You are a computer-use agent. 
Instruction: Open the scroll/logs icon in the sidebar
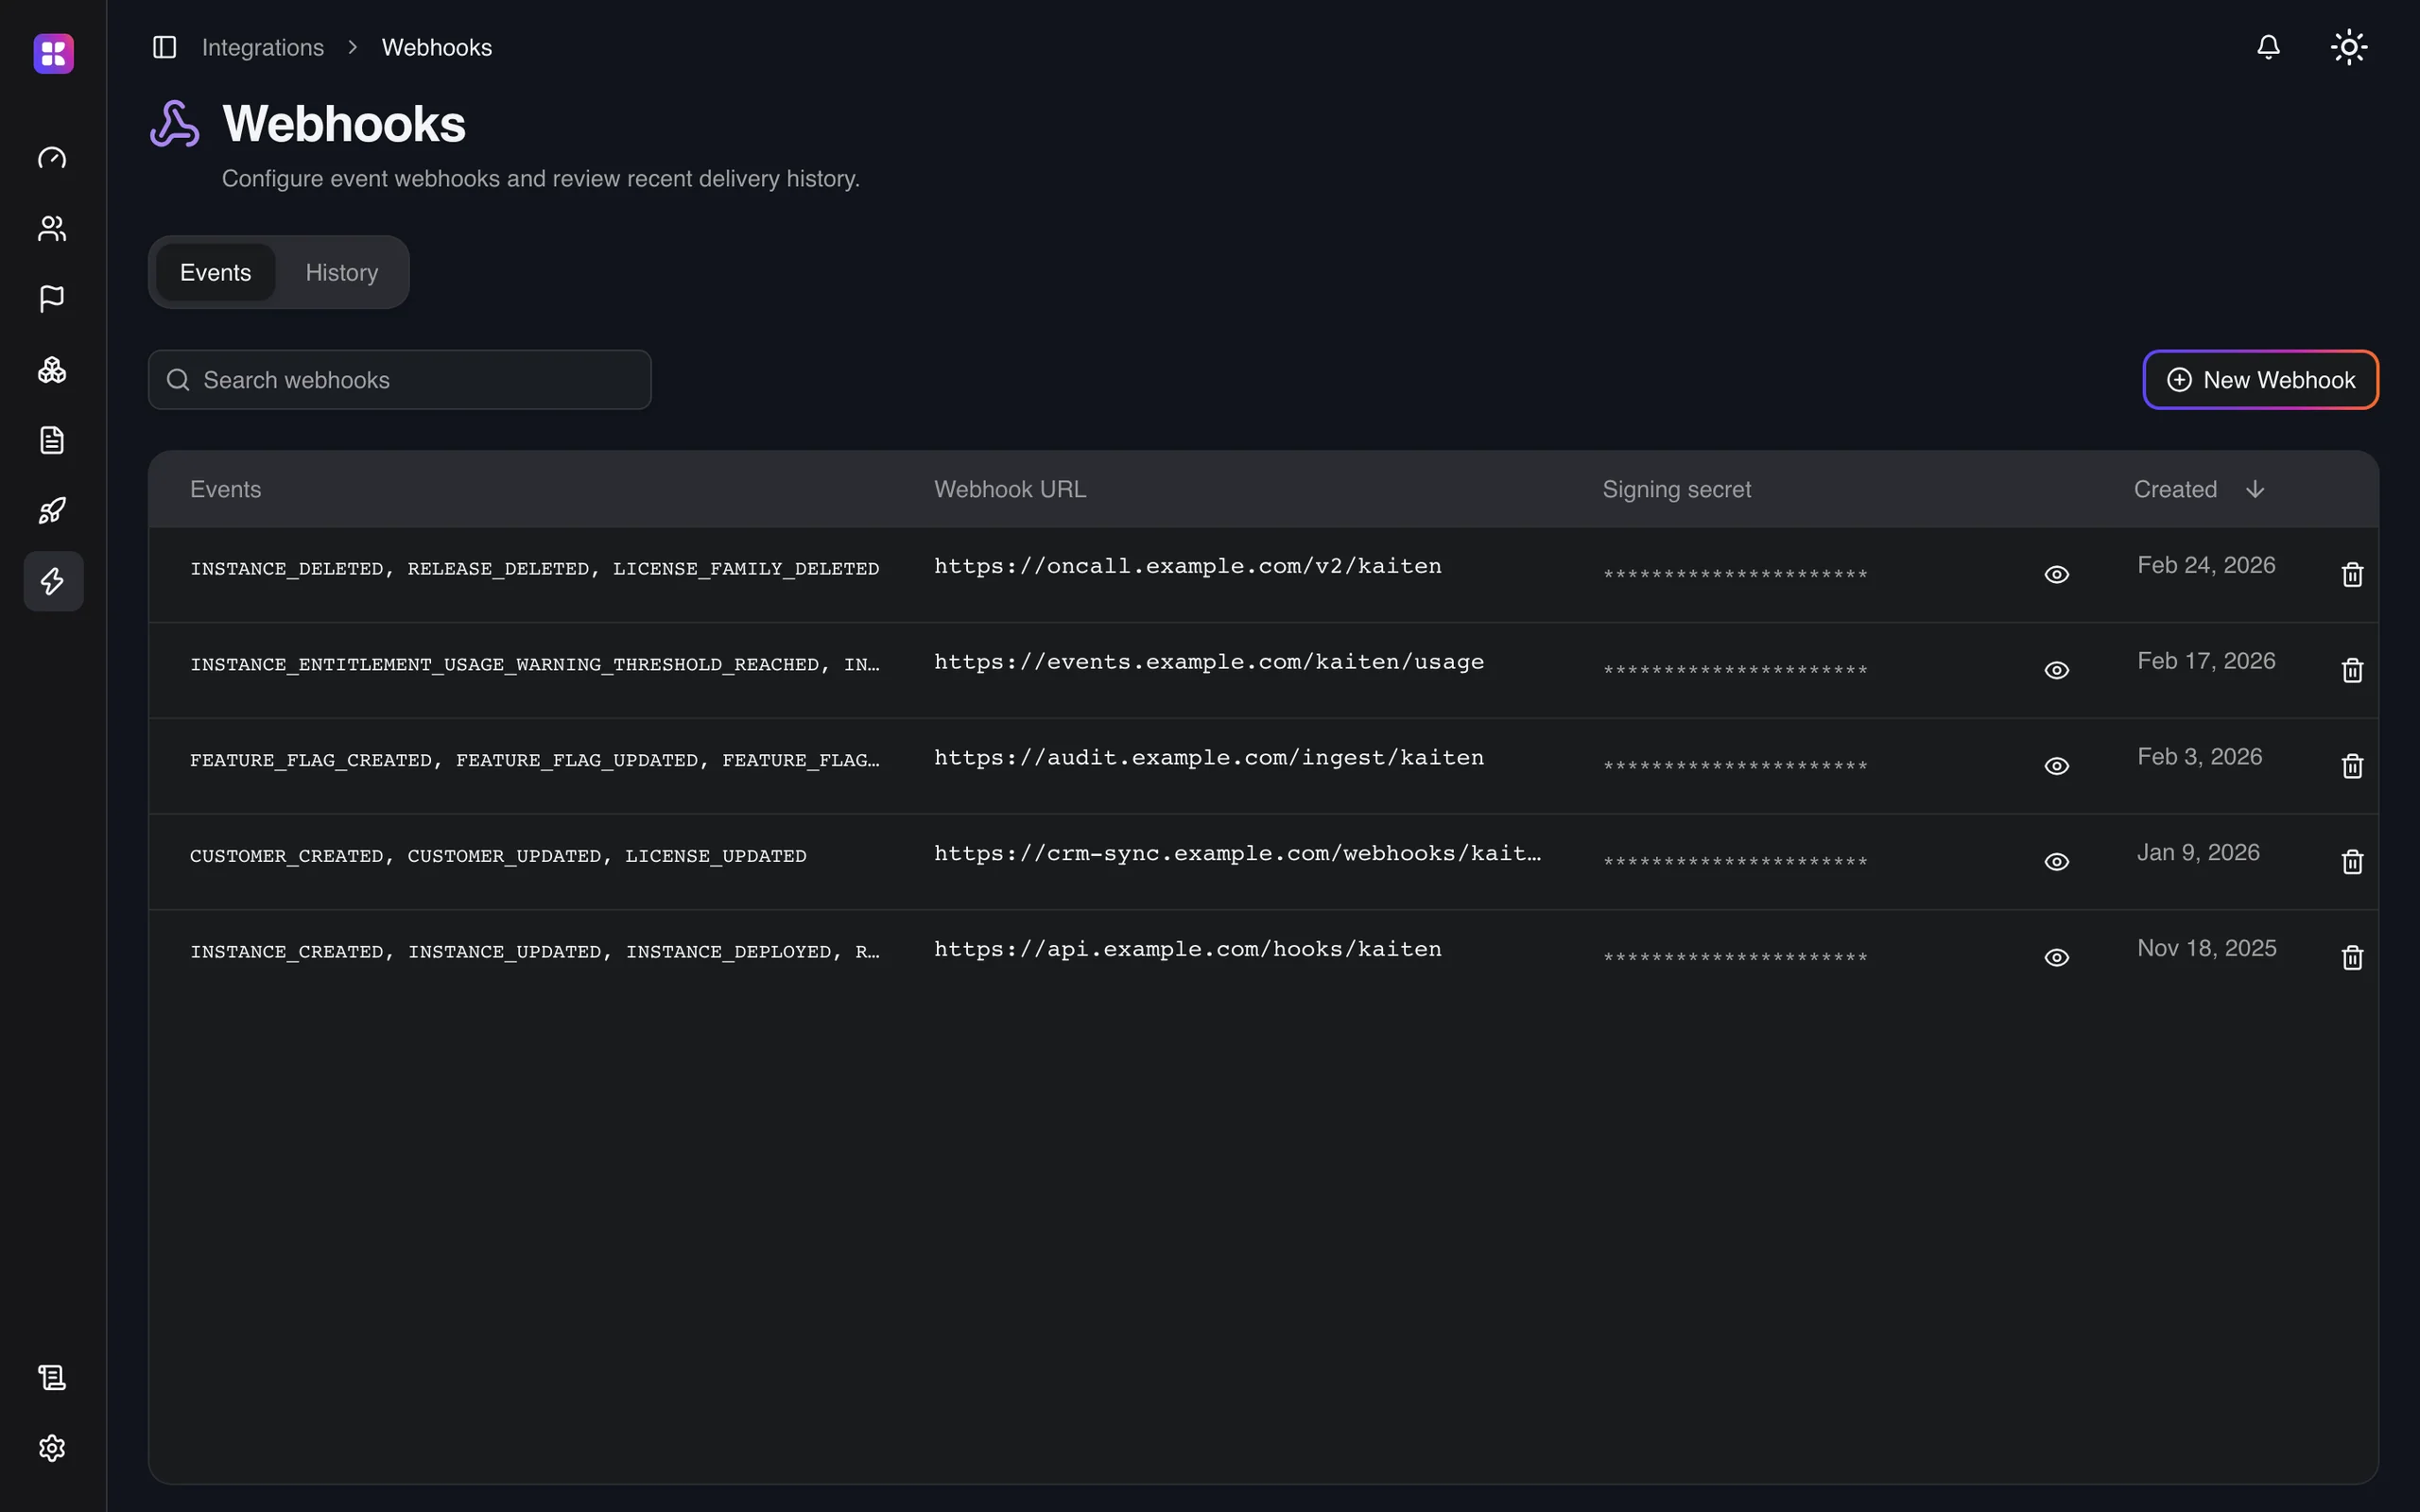(52, 1378)
